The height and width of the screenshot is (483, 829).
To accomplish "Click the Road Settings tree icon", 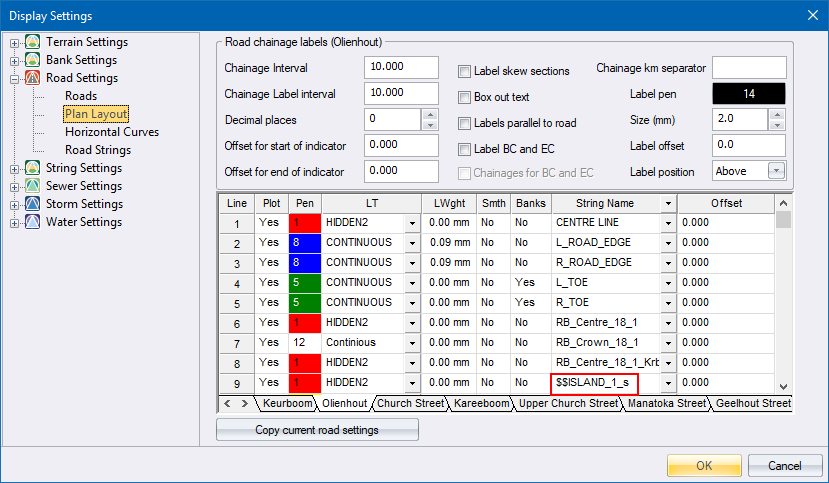I will [x=33, y=78].
